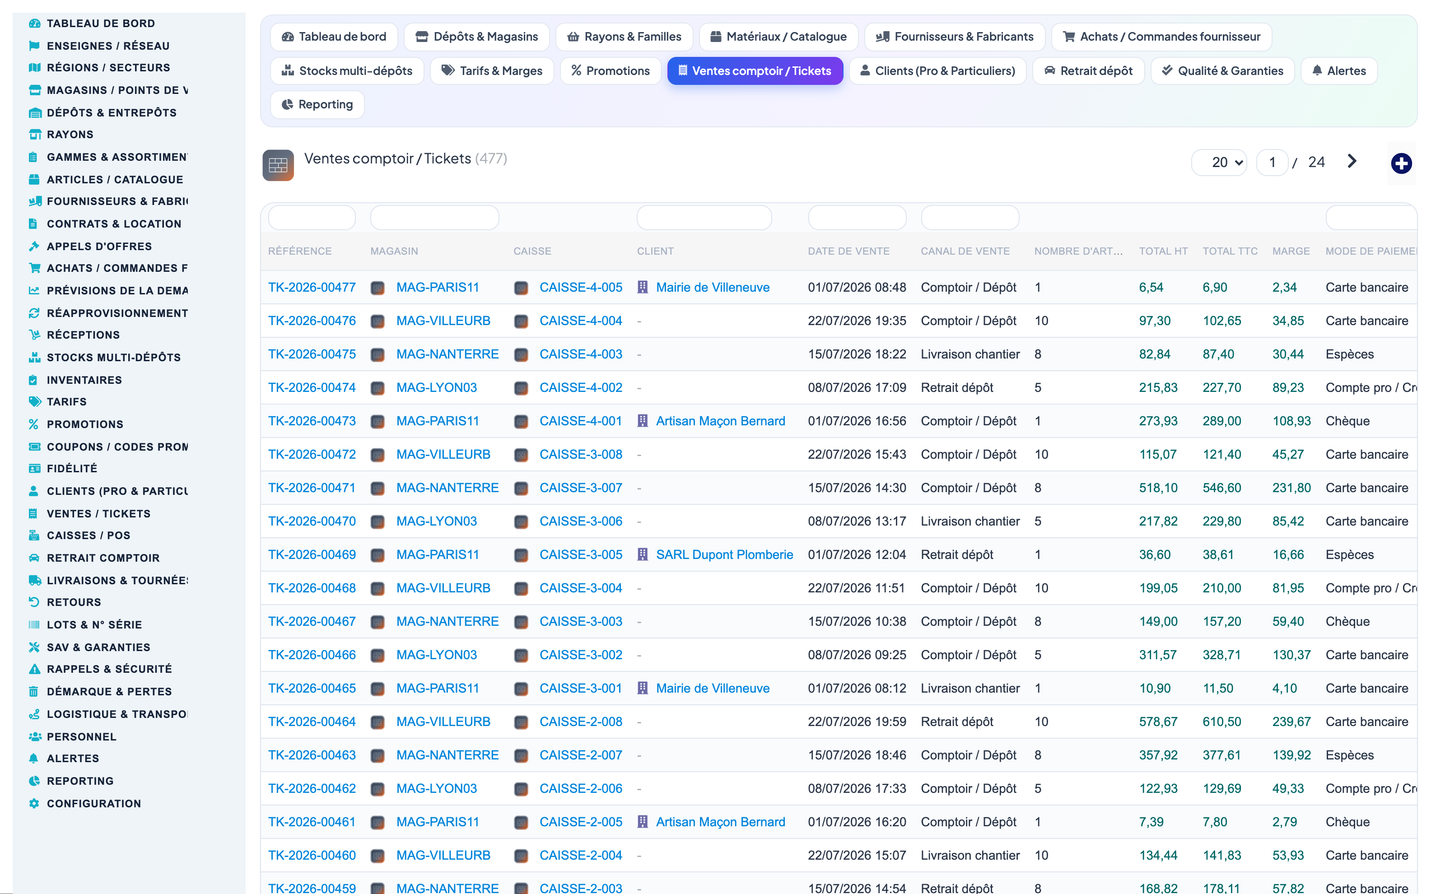Click the Appels d'offres gavel icon

click(35, 246)
